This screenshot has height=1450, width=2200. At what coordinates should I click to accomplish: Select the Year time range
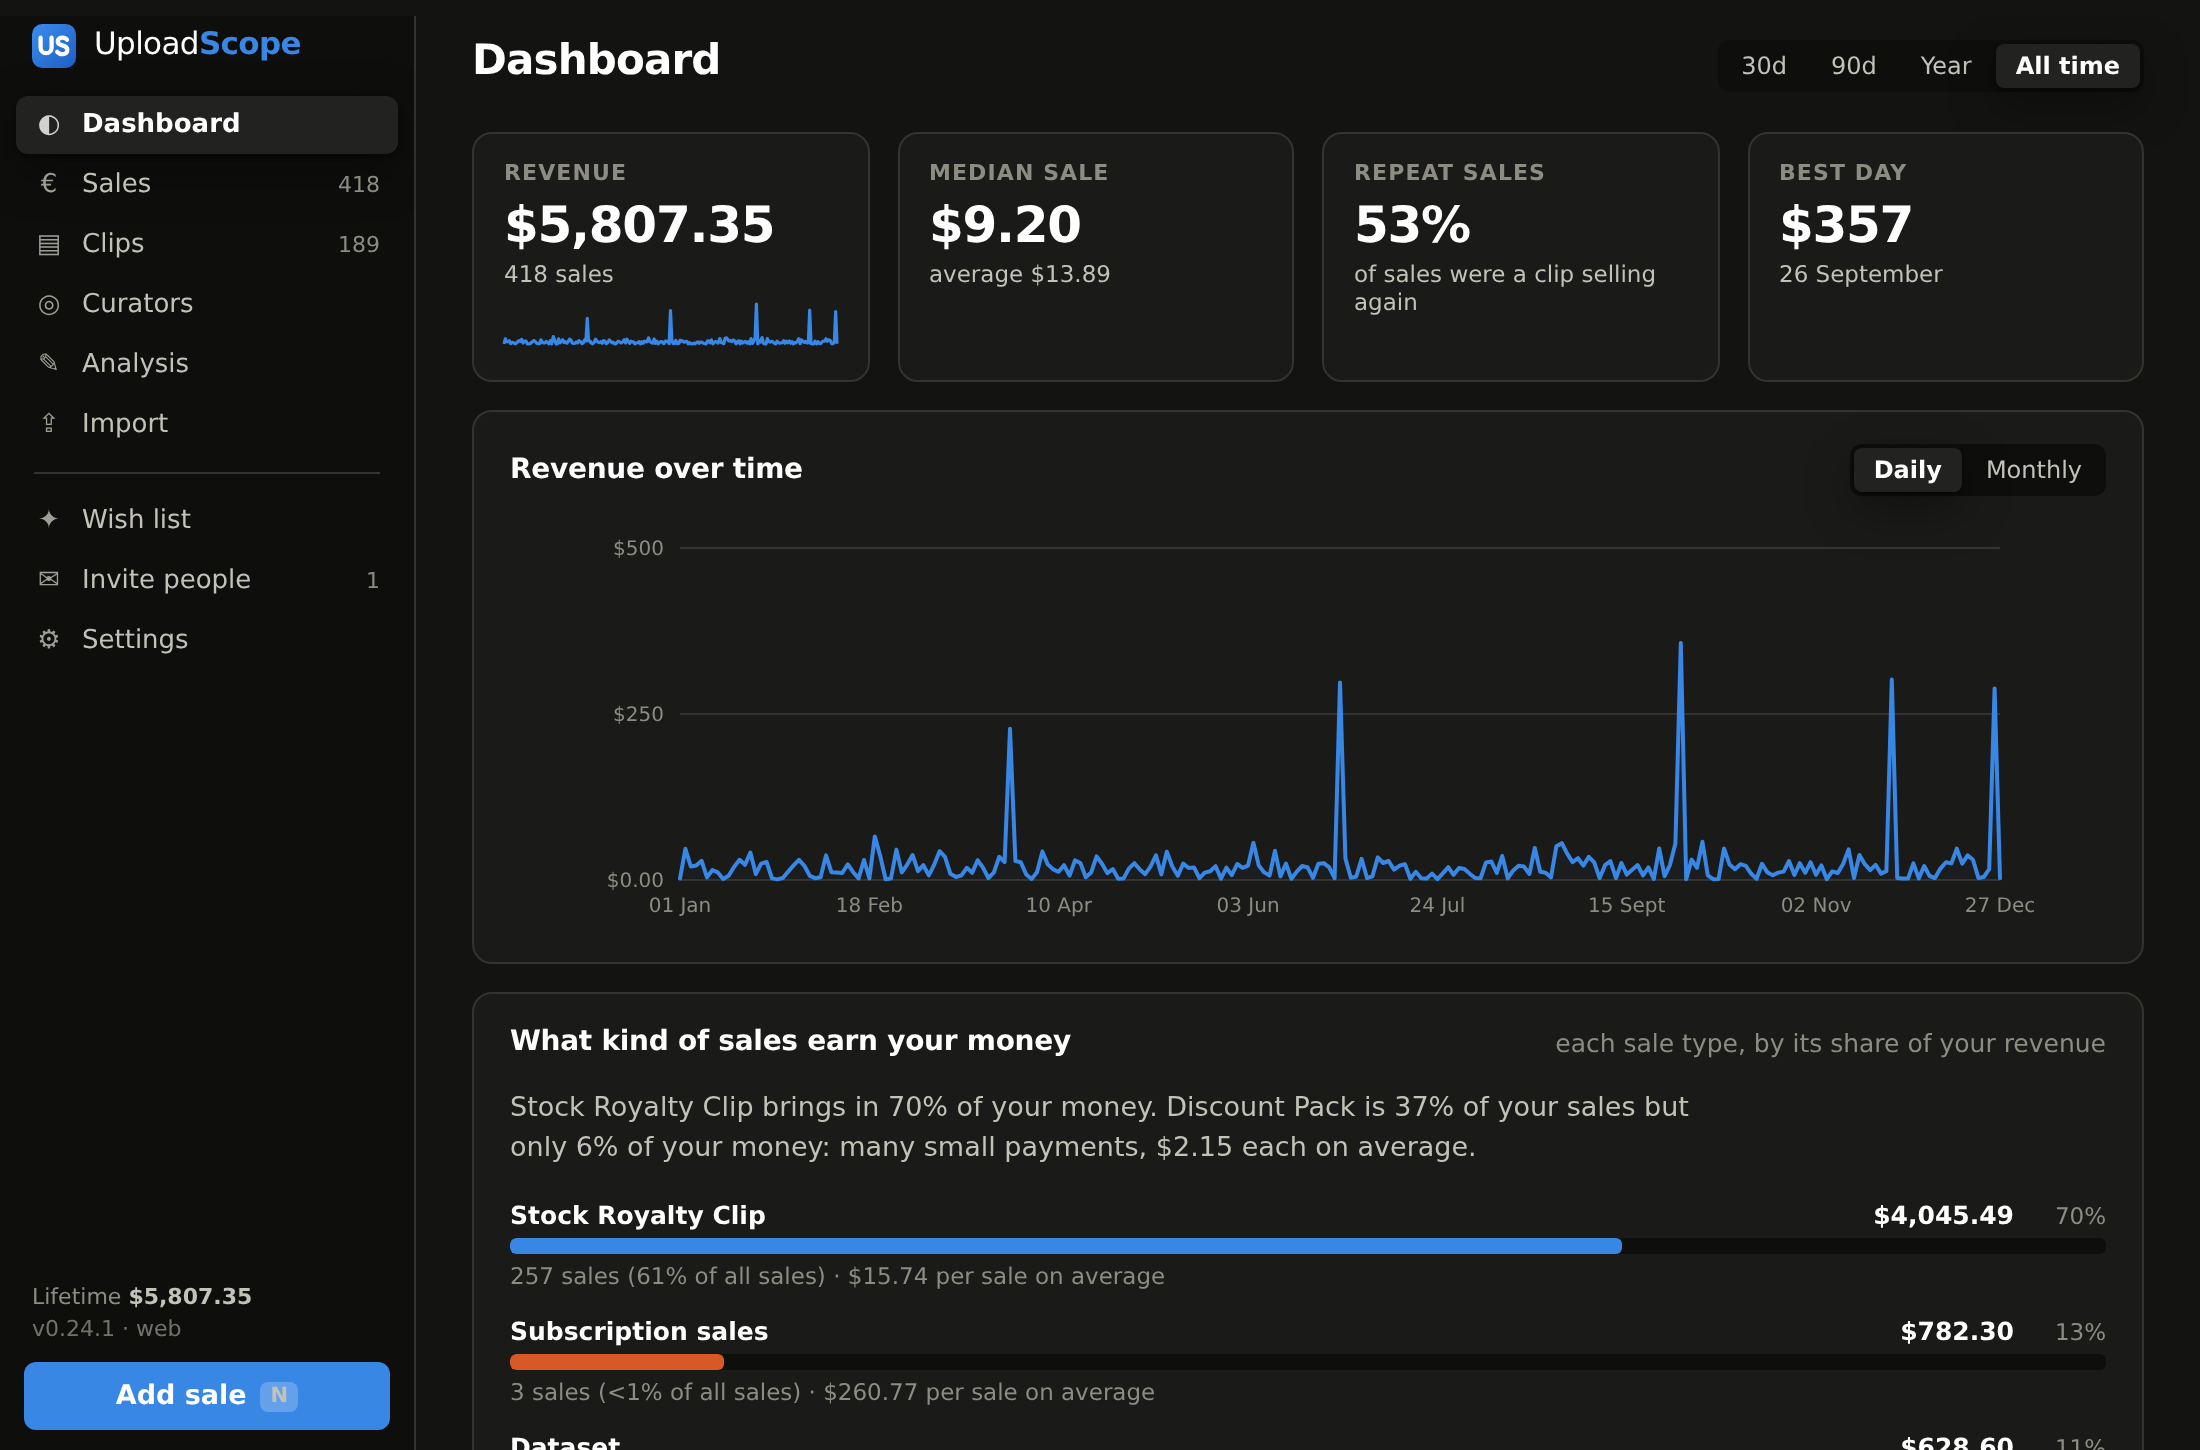(x=1945, y=66)
